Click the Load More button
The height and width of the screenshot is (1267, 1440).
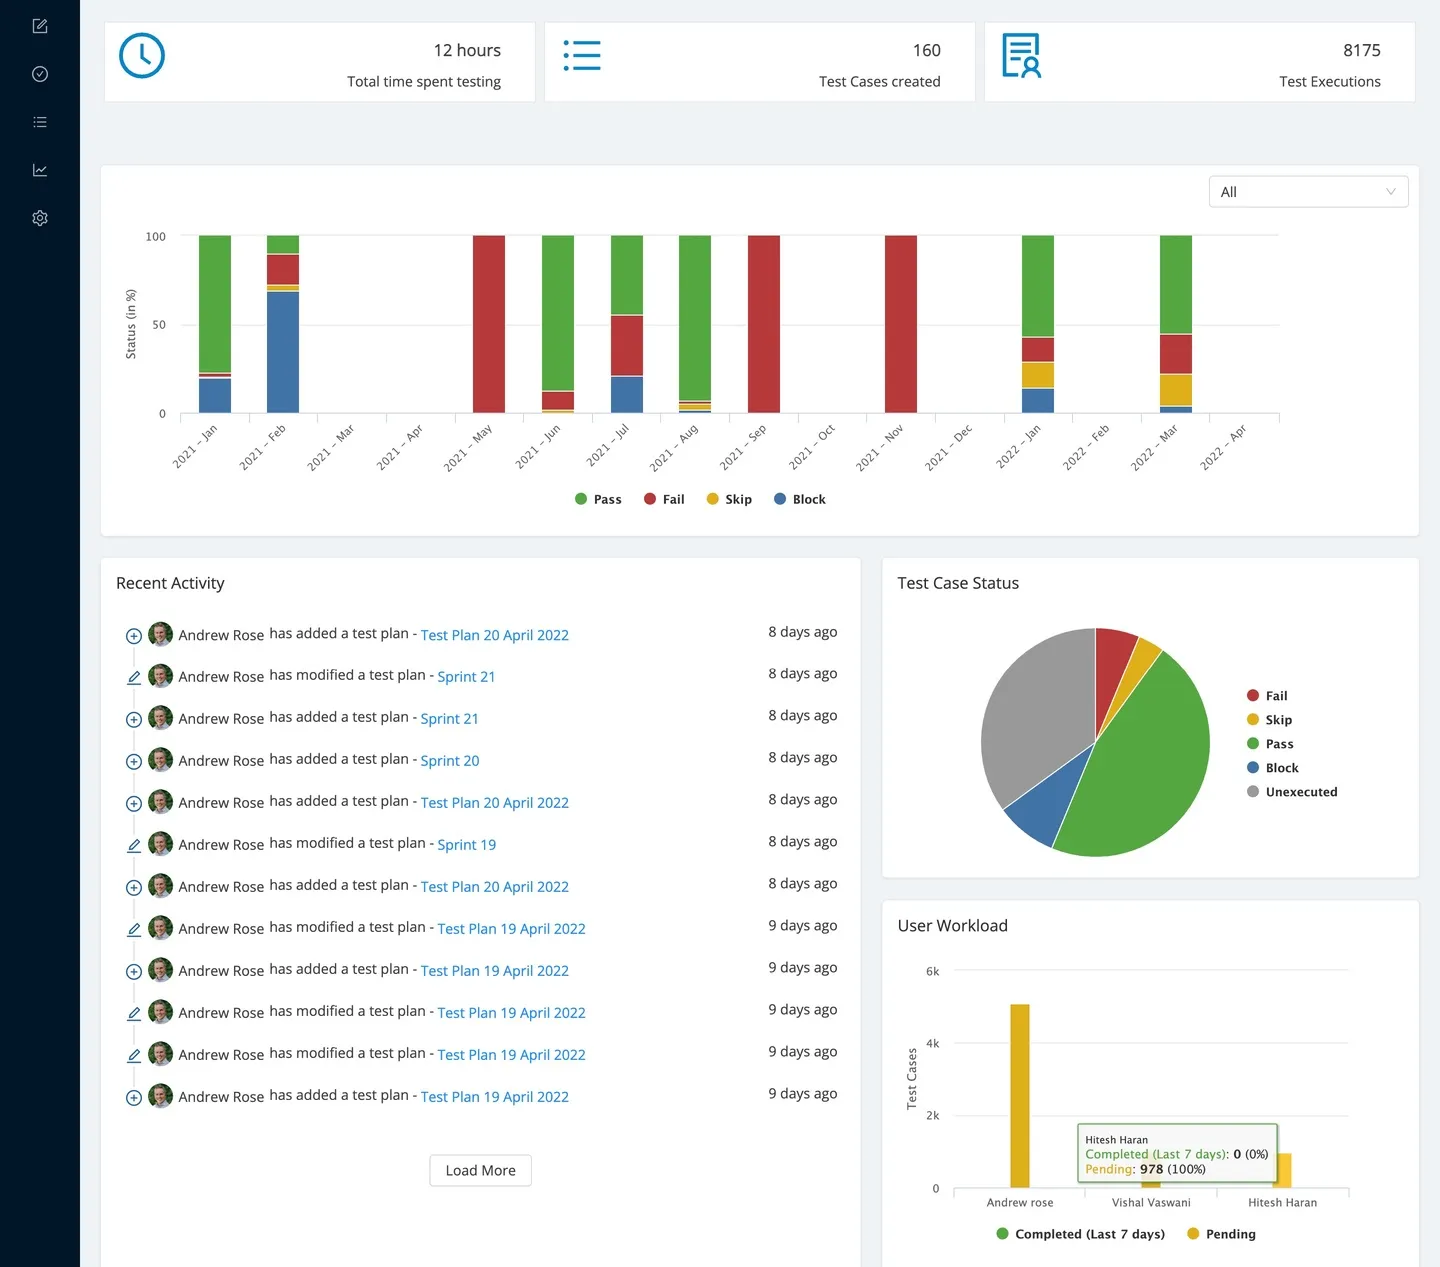tap(480, 1170)
